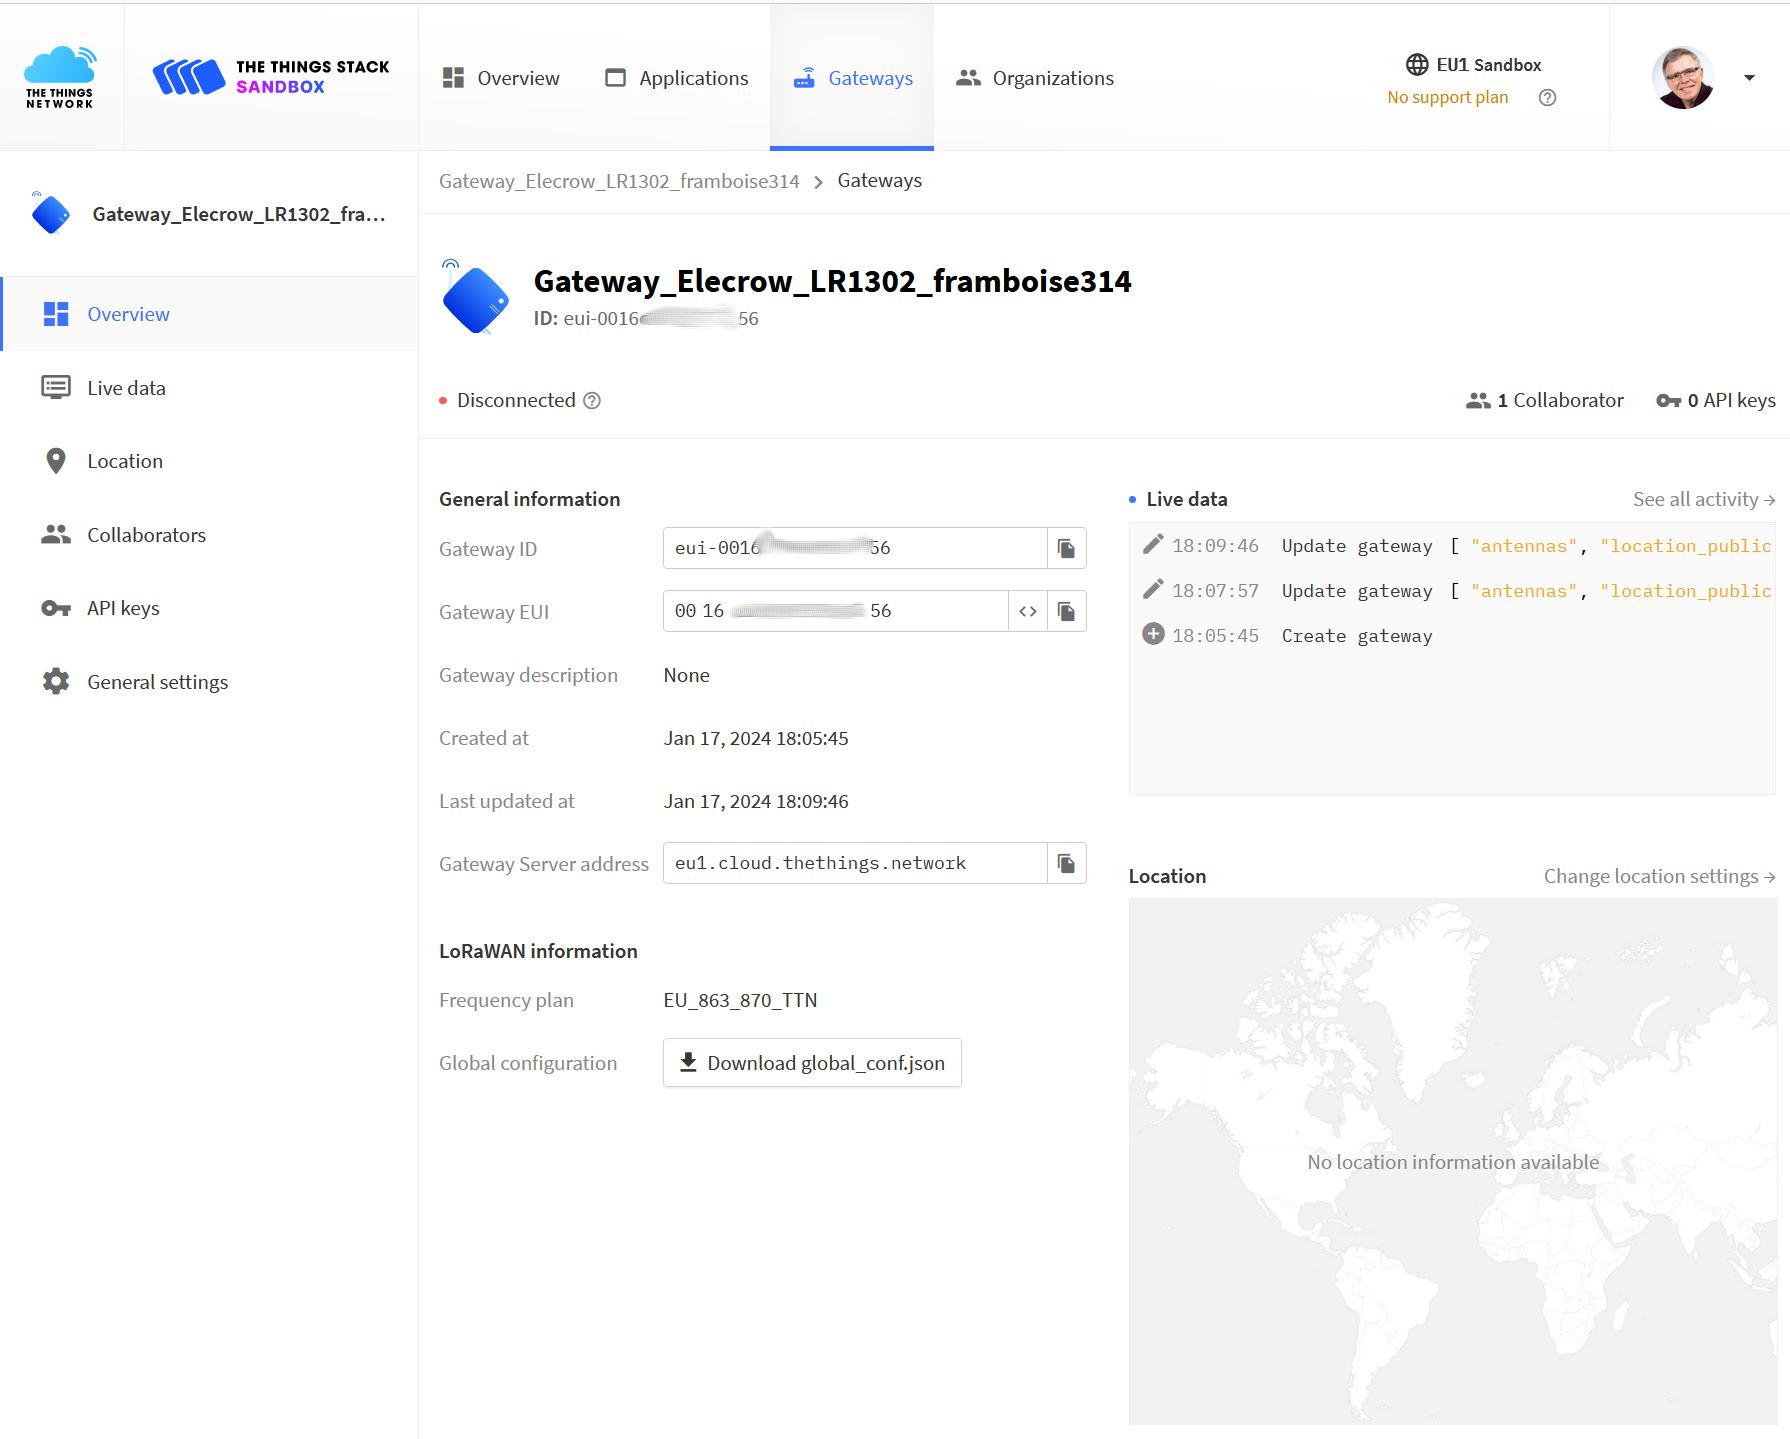The width and height of the screenshot is (1790, 1439).
Task: Click the world map location placeholder
Action: pos(1453,1161)
